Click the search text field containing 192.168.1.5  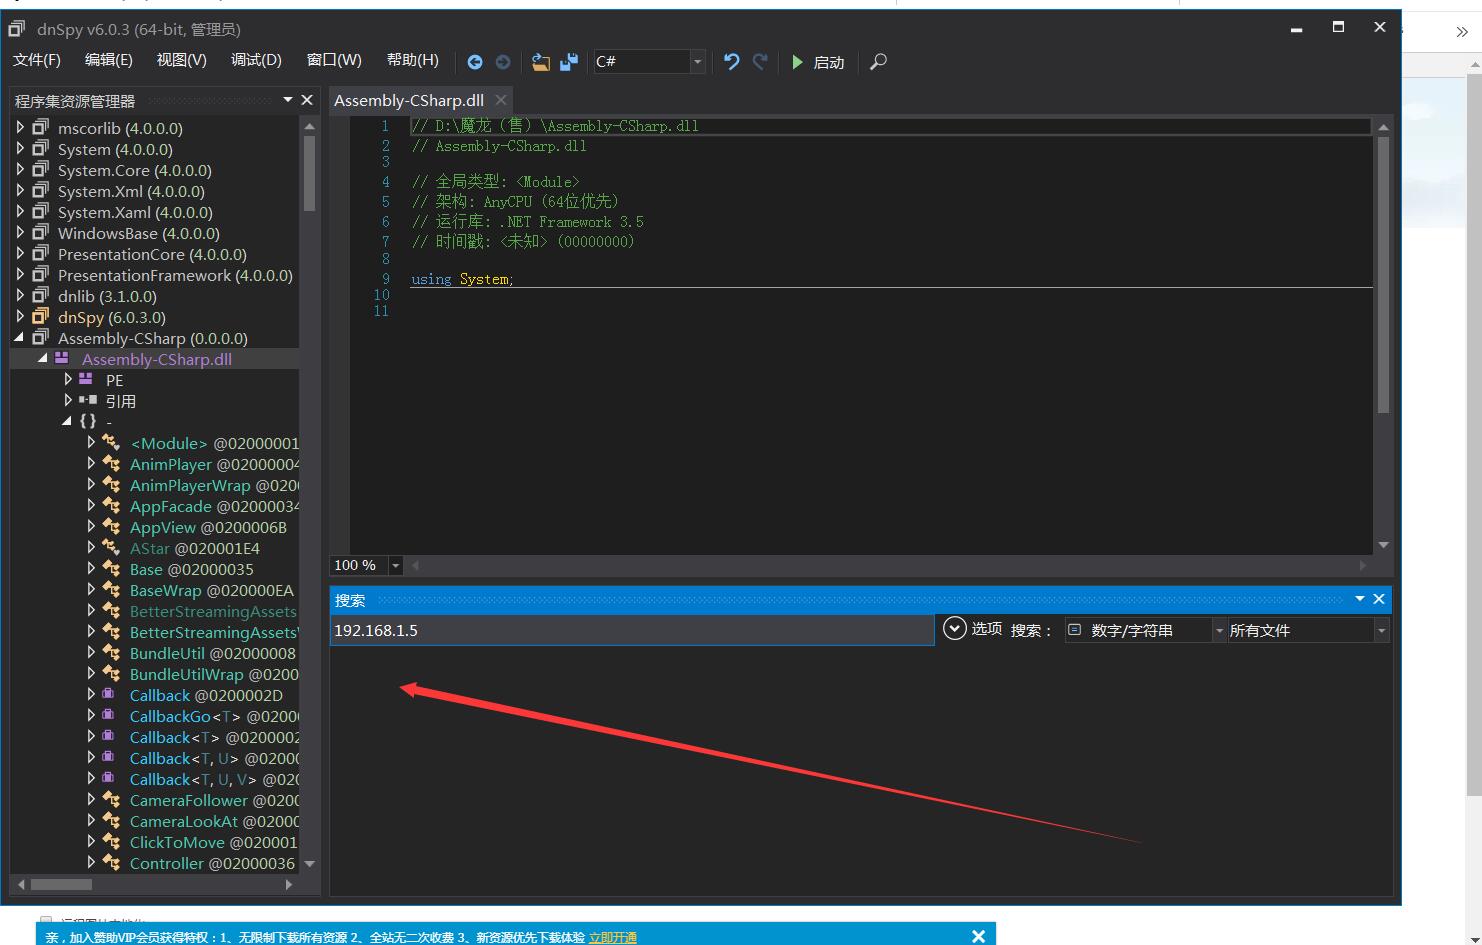pyautogui.click(x=630, y=630)
